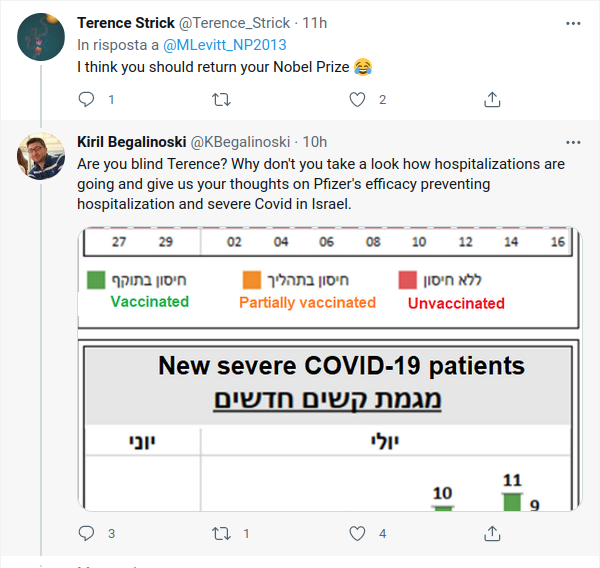The width and height of the screenshot is (600, 568).
Task: Like Terence Strick's Nobel Prize tweet
Action: (x=358, y=99)
